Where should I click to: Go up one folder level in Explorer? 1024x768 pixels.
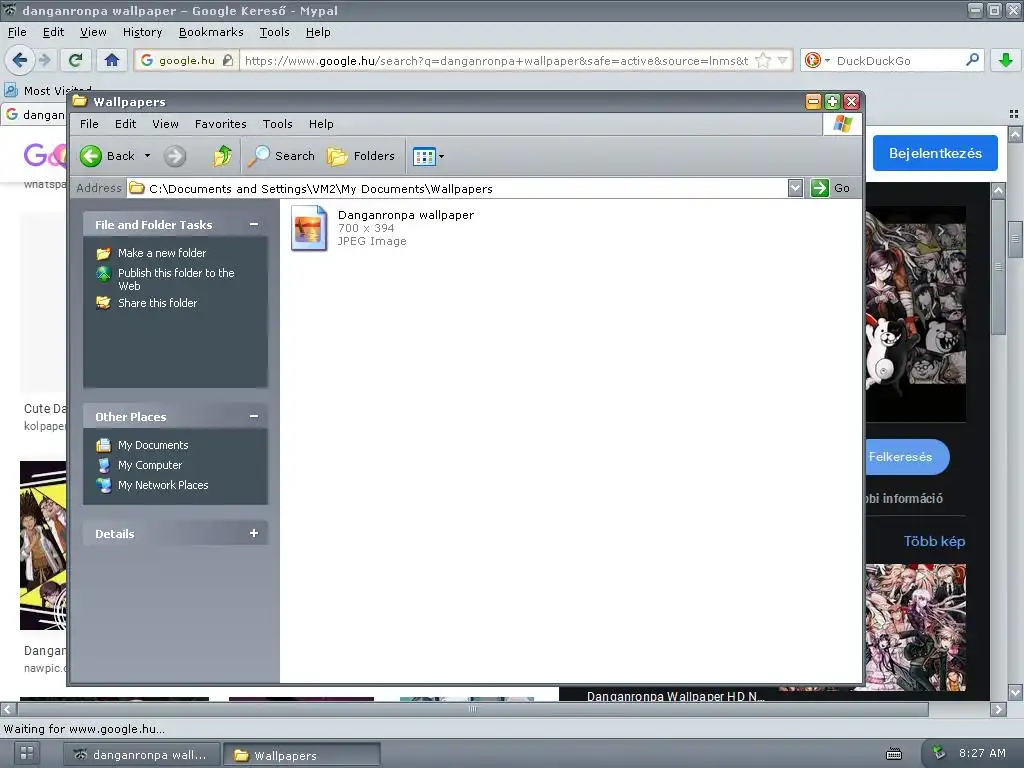222,156
